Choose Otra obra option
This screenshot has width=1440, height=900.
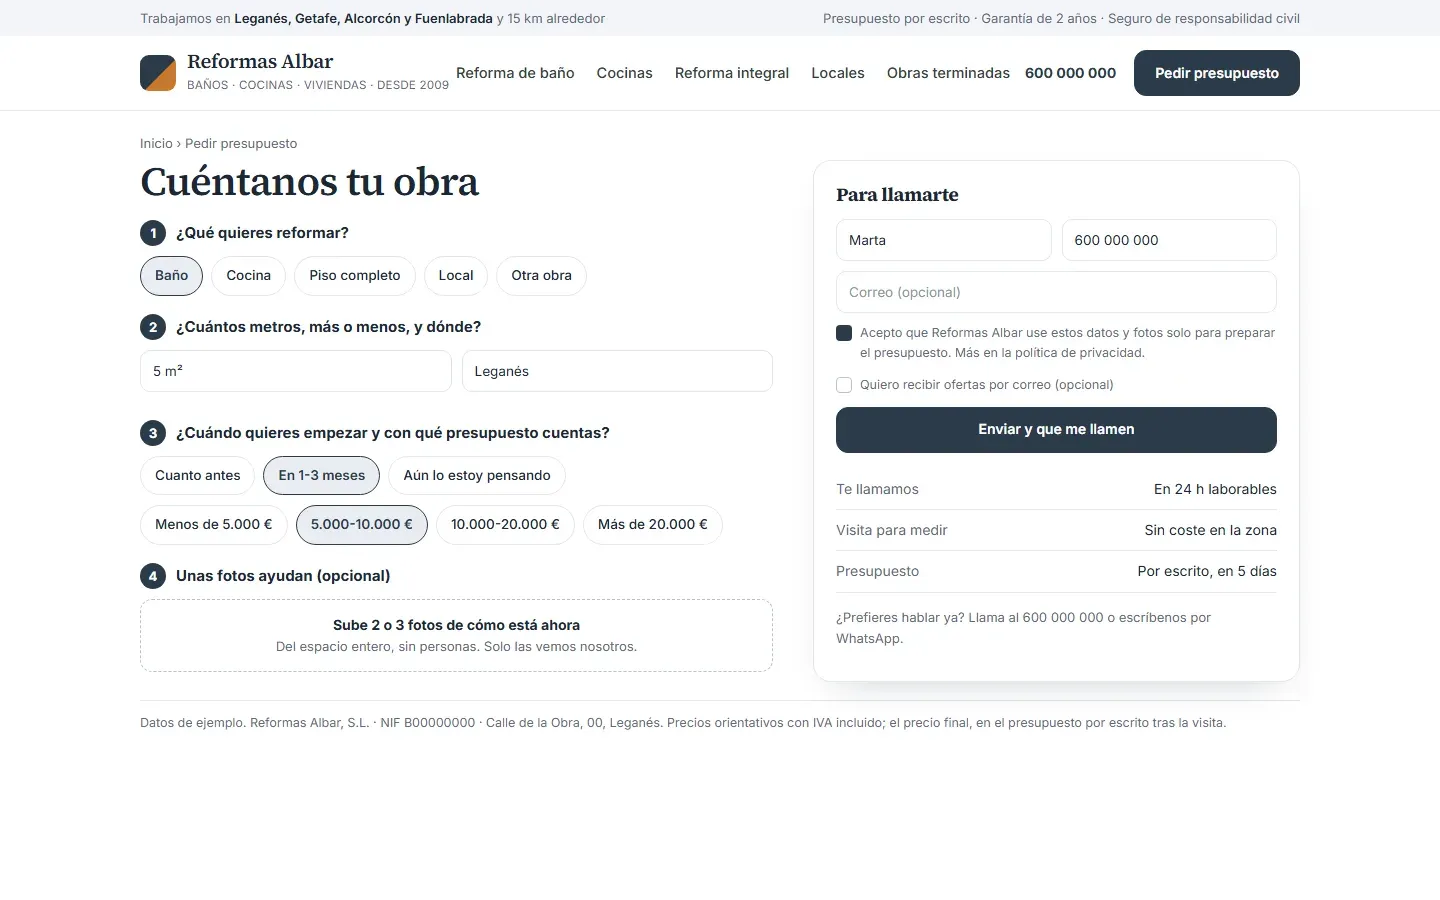541,276
